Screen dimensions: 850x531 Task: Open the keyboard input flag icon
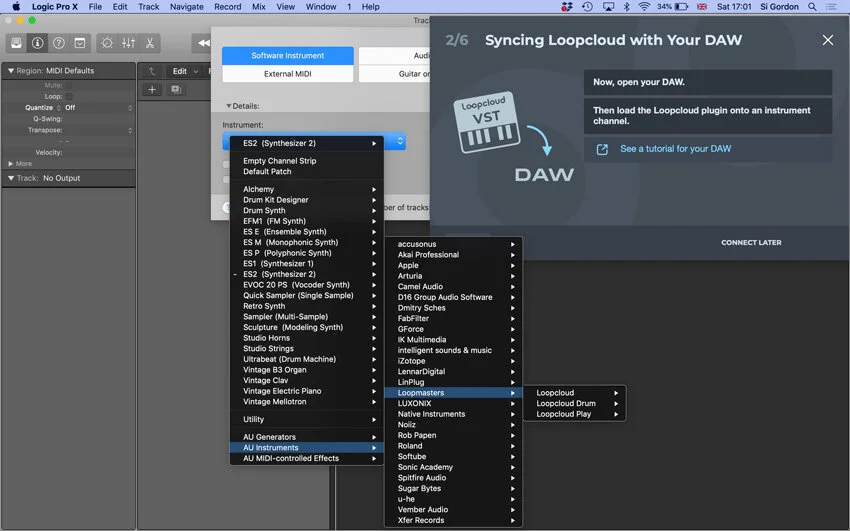click(701, 7)
